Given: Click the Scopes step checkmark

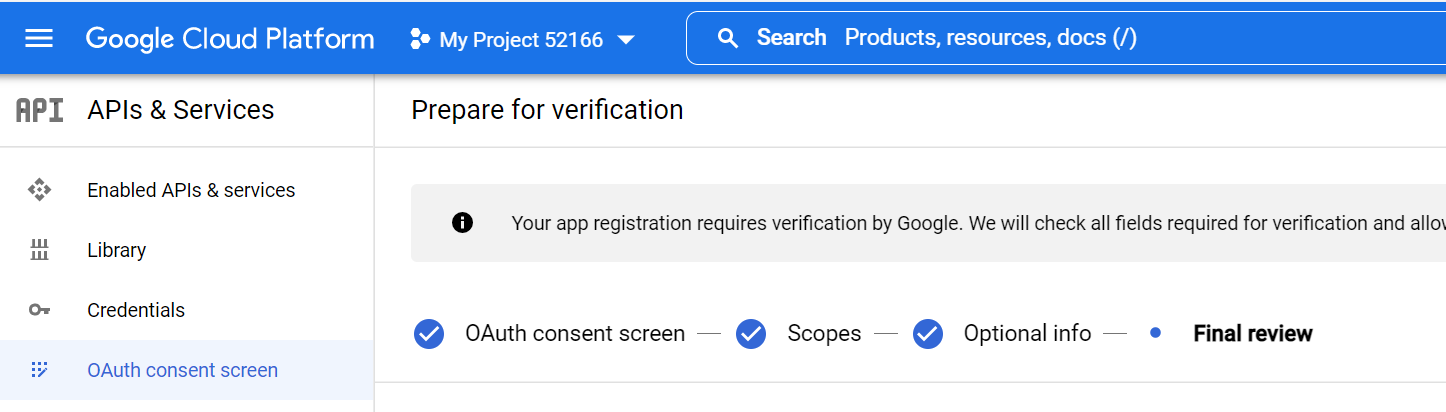Looking at the screenshot, I should [x=751, y=334].
